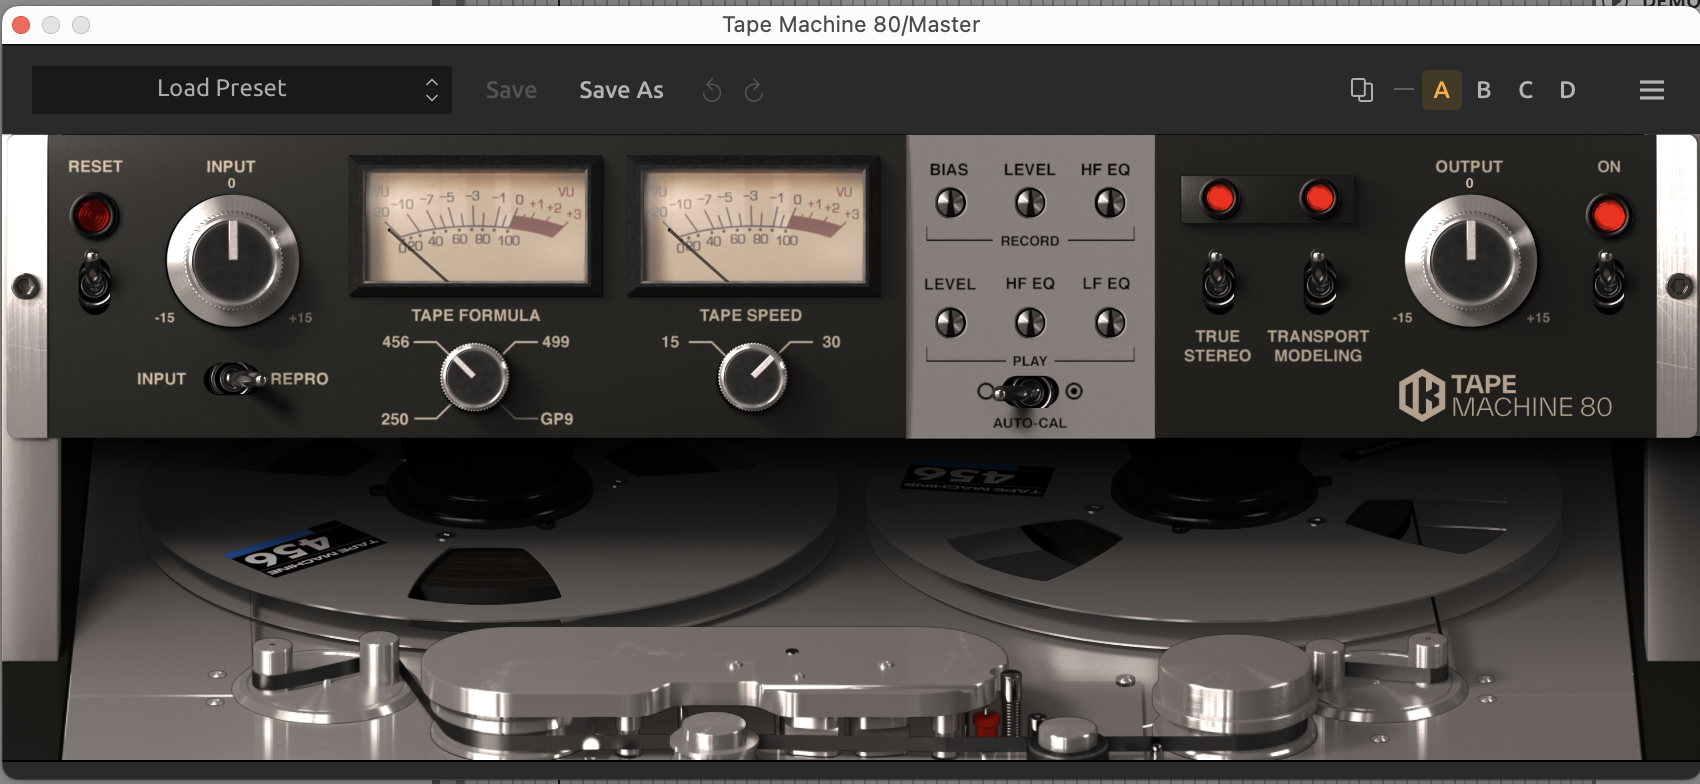The height and width of the screenshot is (784, 1700).
Task: Click the ON red indicator light
Action: (1608, 215)
